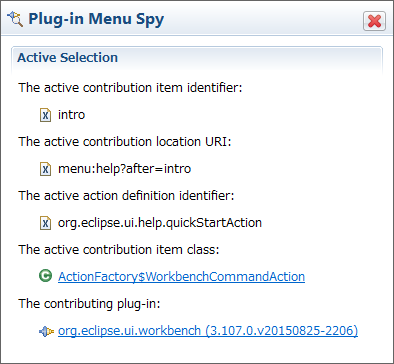
Task: Select the 'intro' identifier text
Action: pyautogui.click(x=71, y=115)
